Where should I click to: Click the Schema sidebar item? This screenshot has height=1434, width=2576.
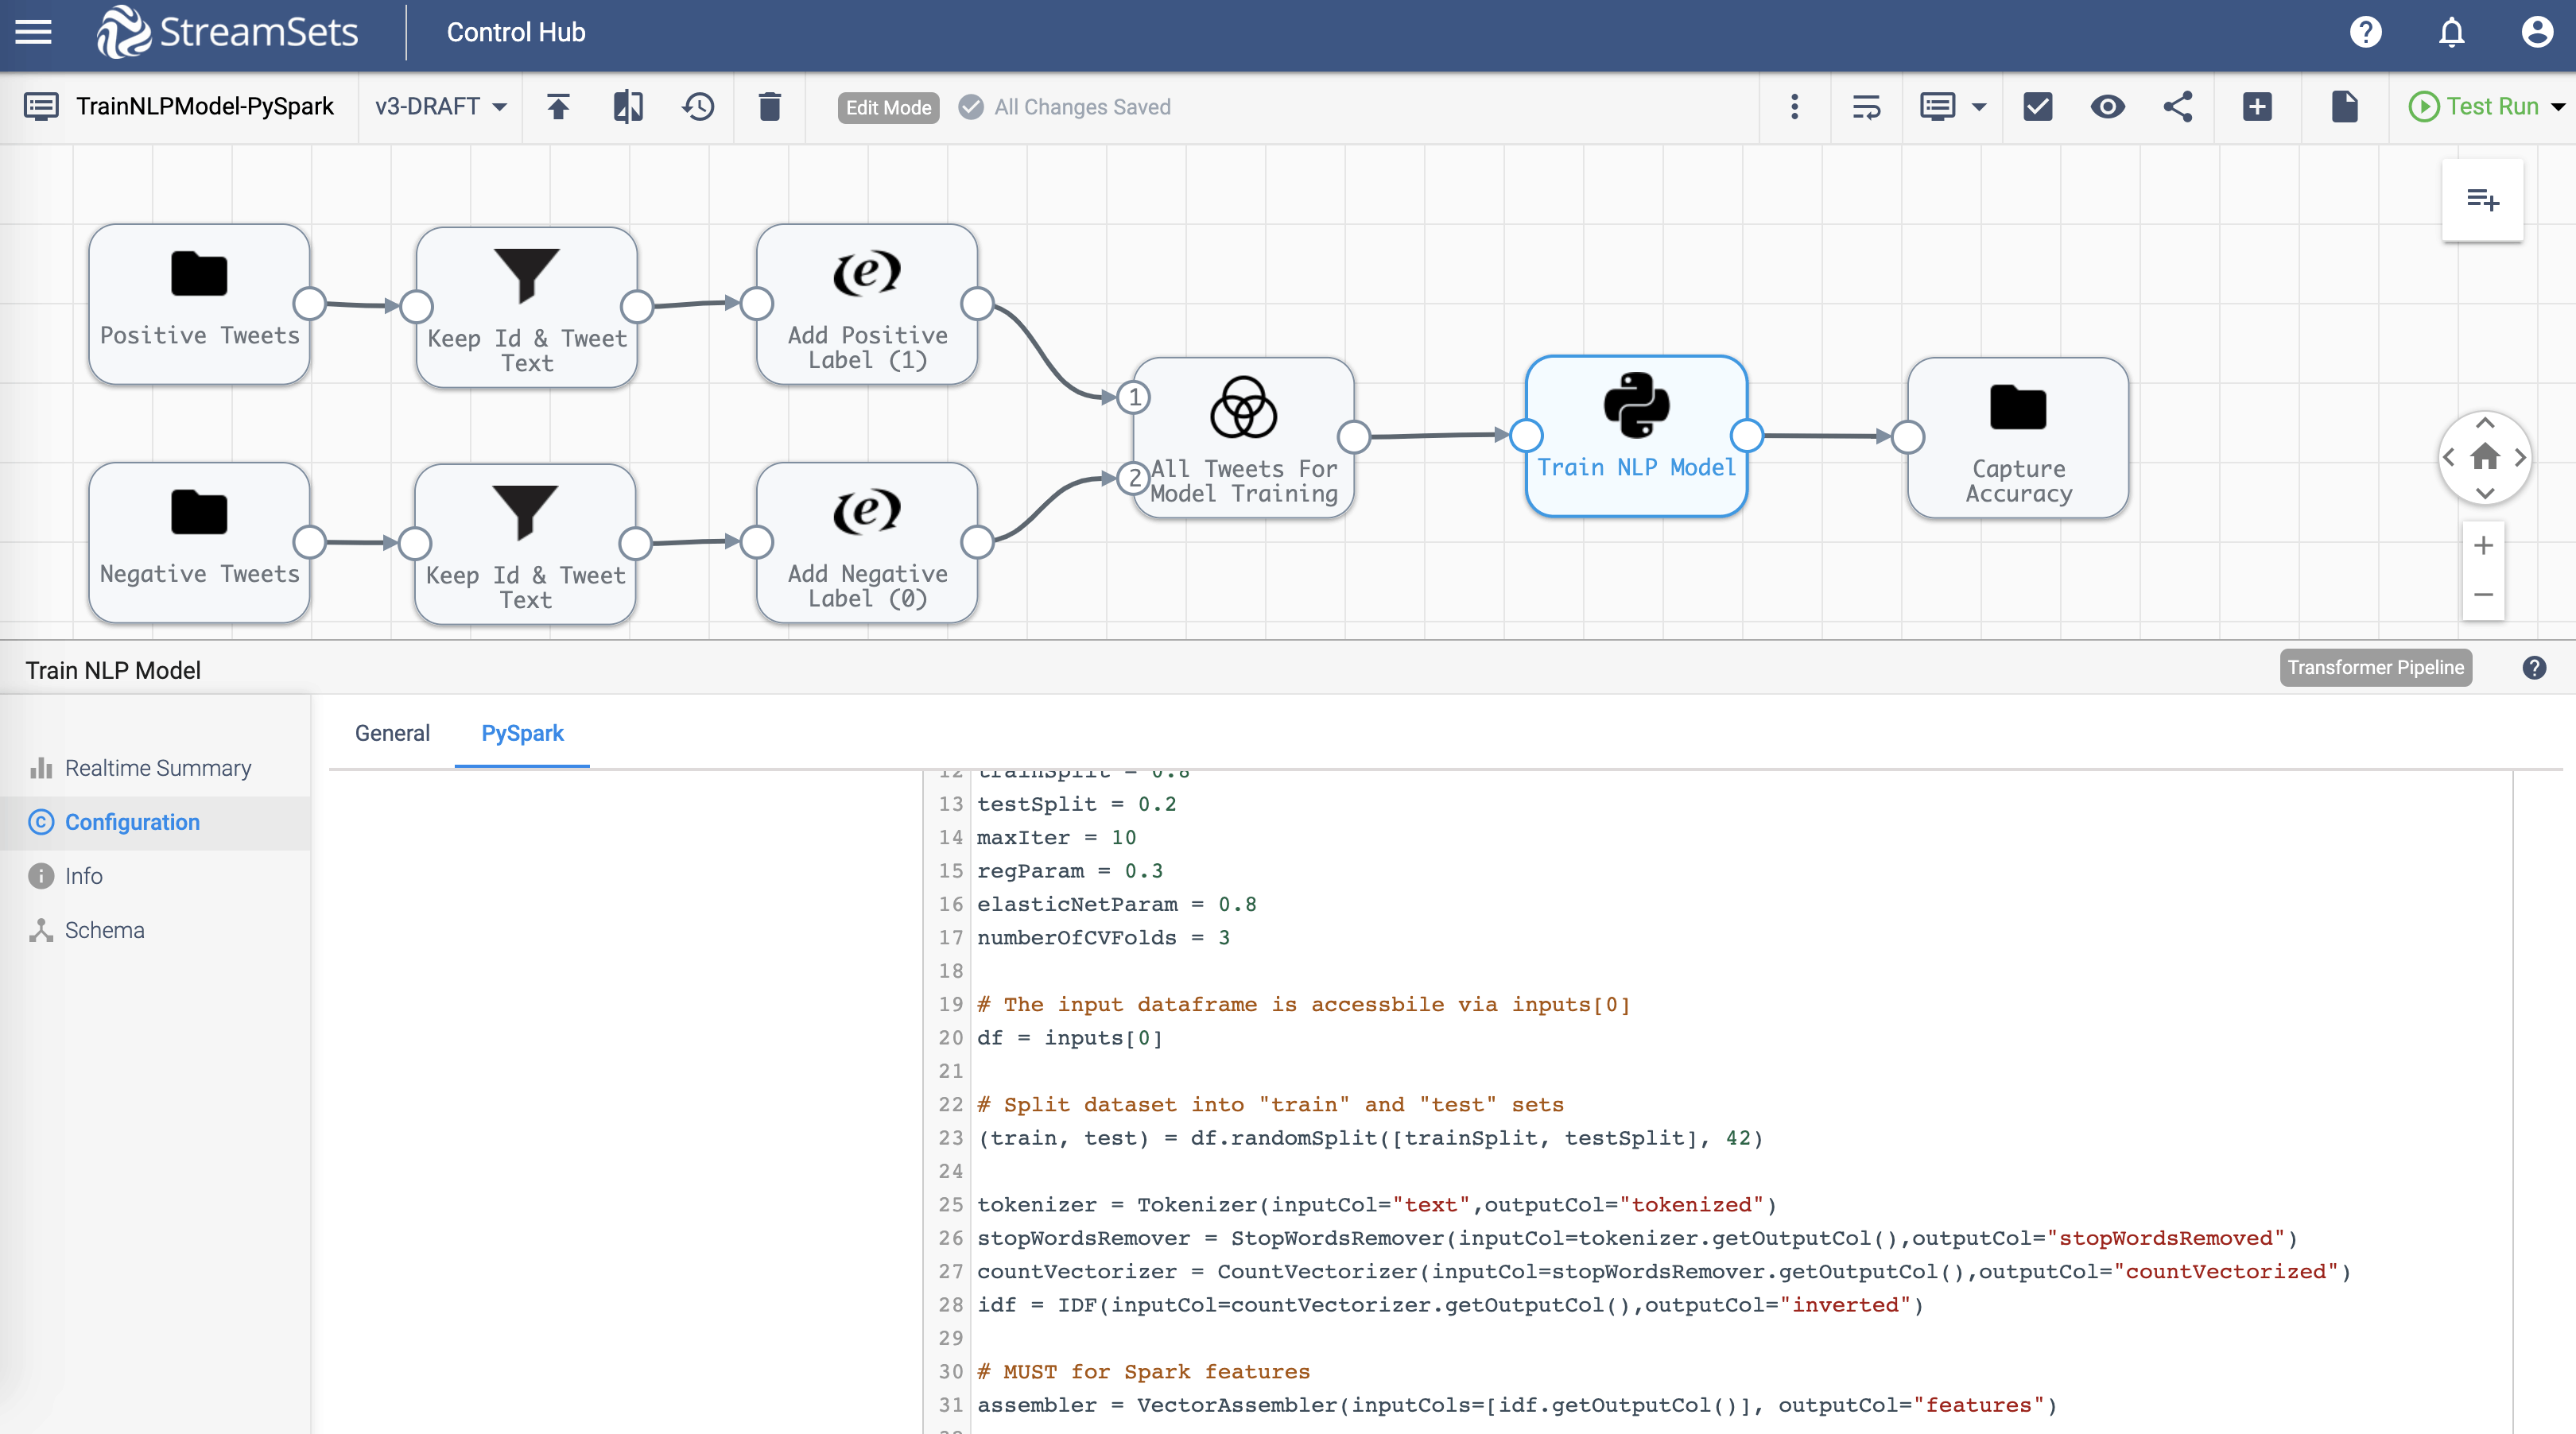104,930
